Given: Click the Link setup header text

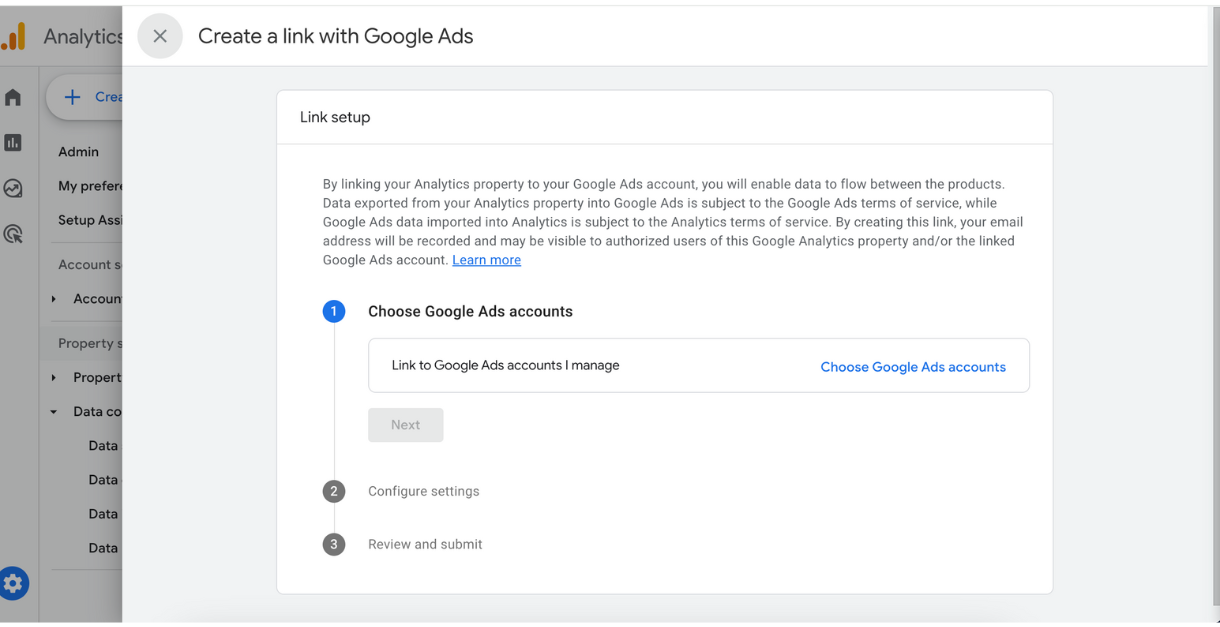Looking at the screenshot, I should [335, 117].
